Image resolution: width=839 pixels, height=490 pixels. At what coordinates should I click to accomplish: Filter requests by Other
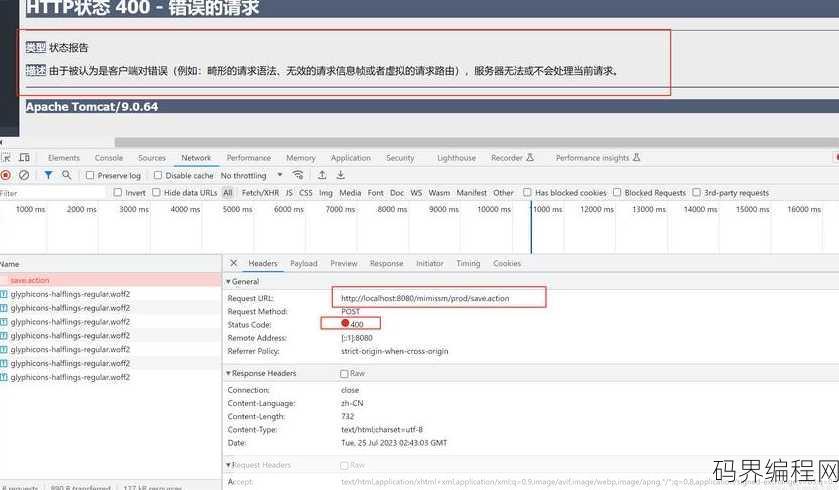503,193
